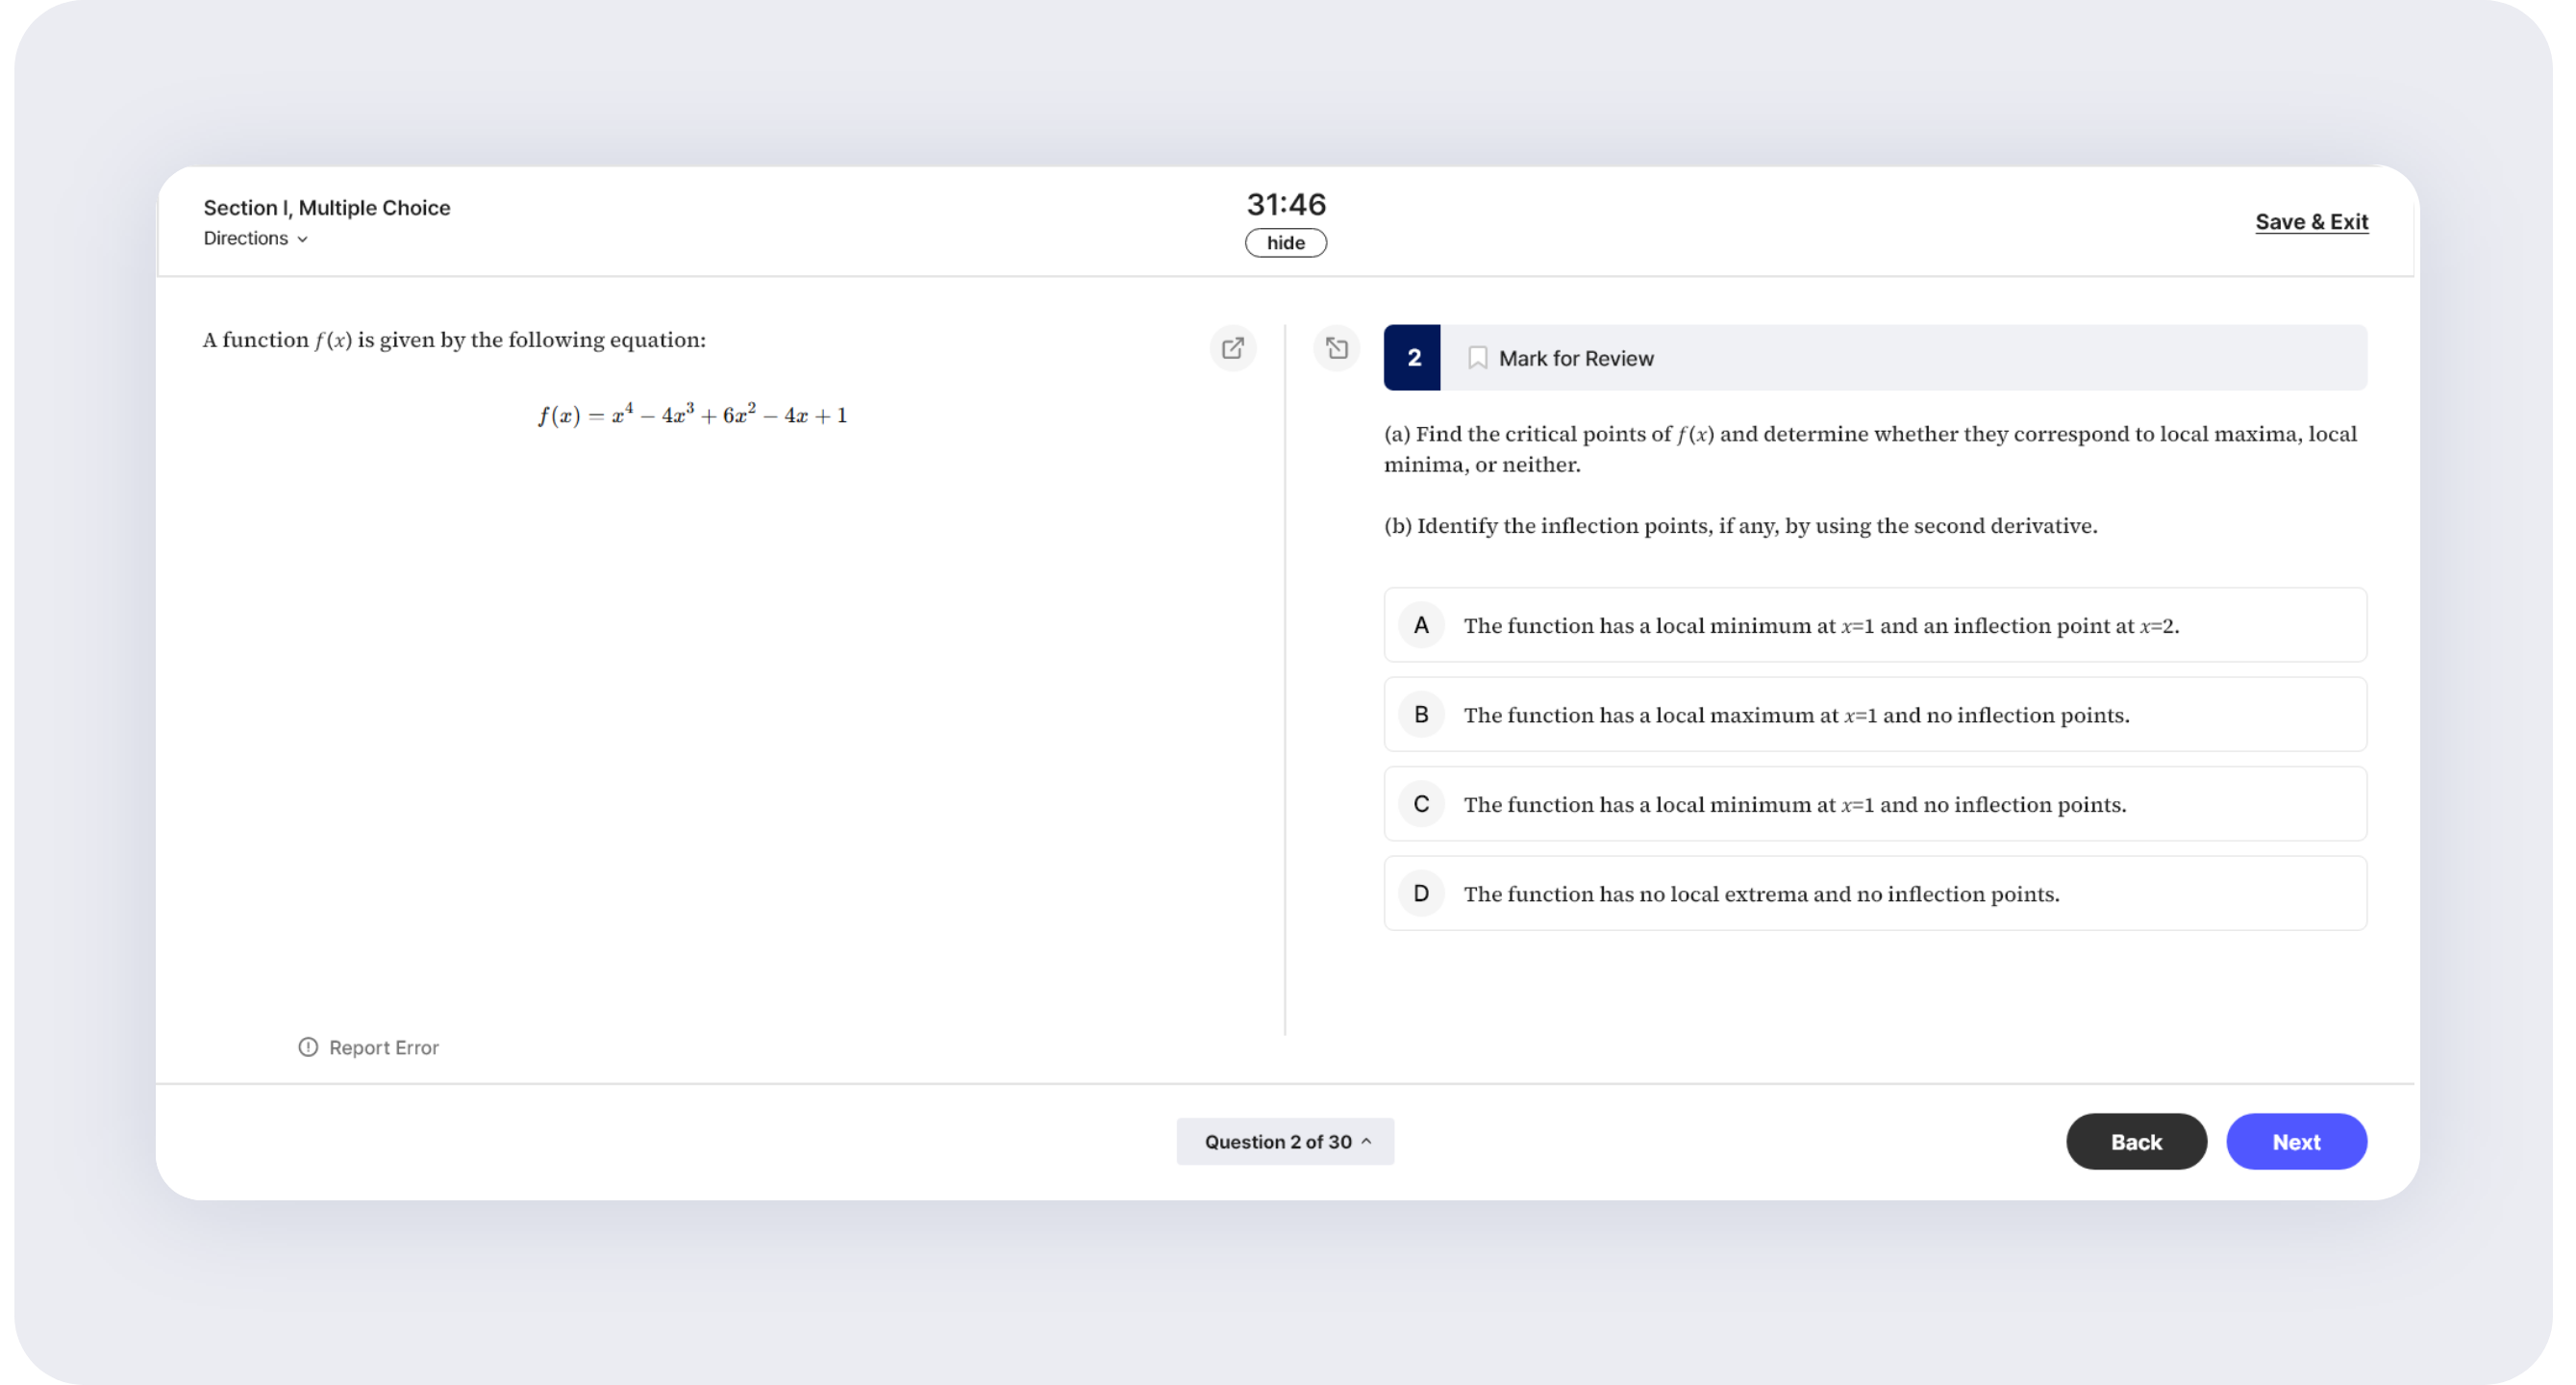Select answer choice letter B circle
The height and width of the screenshot is (1385, 2576).
click(x=1420, y=714)
